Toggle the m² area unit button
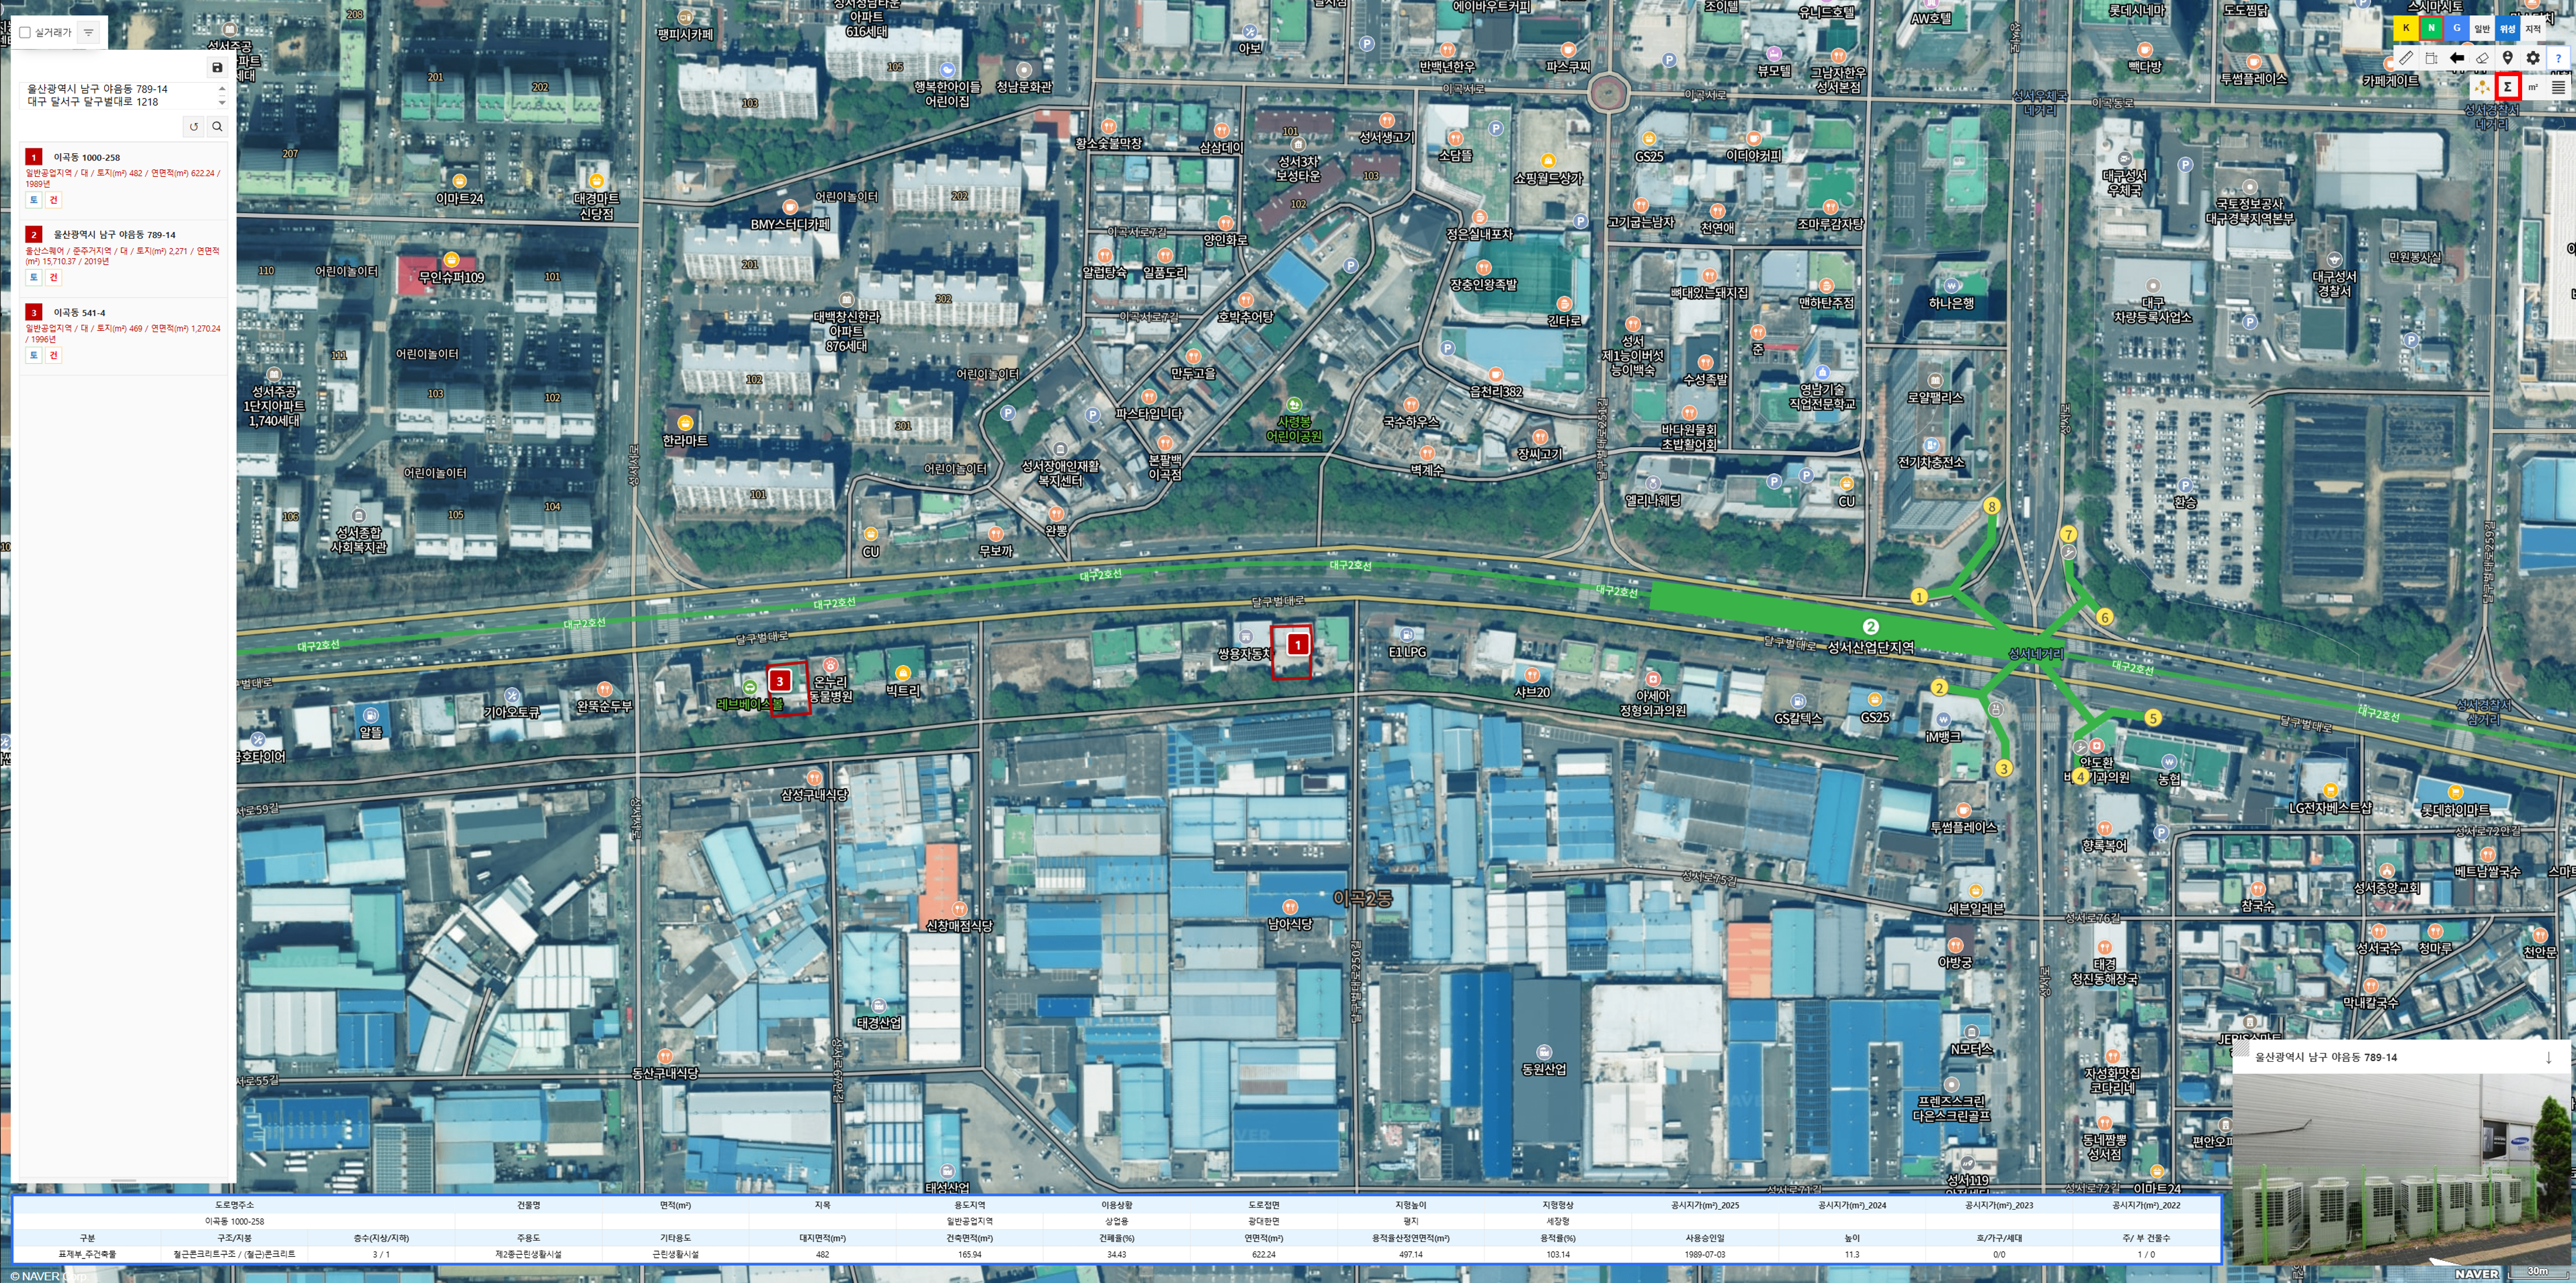 (x=2533, y=87)
